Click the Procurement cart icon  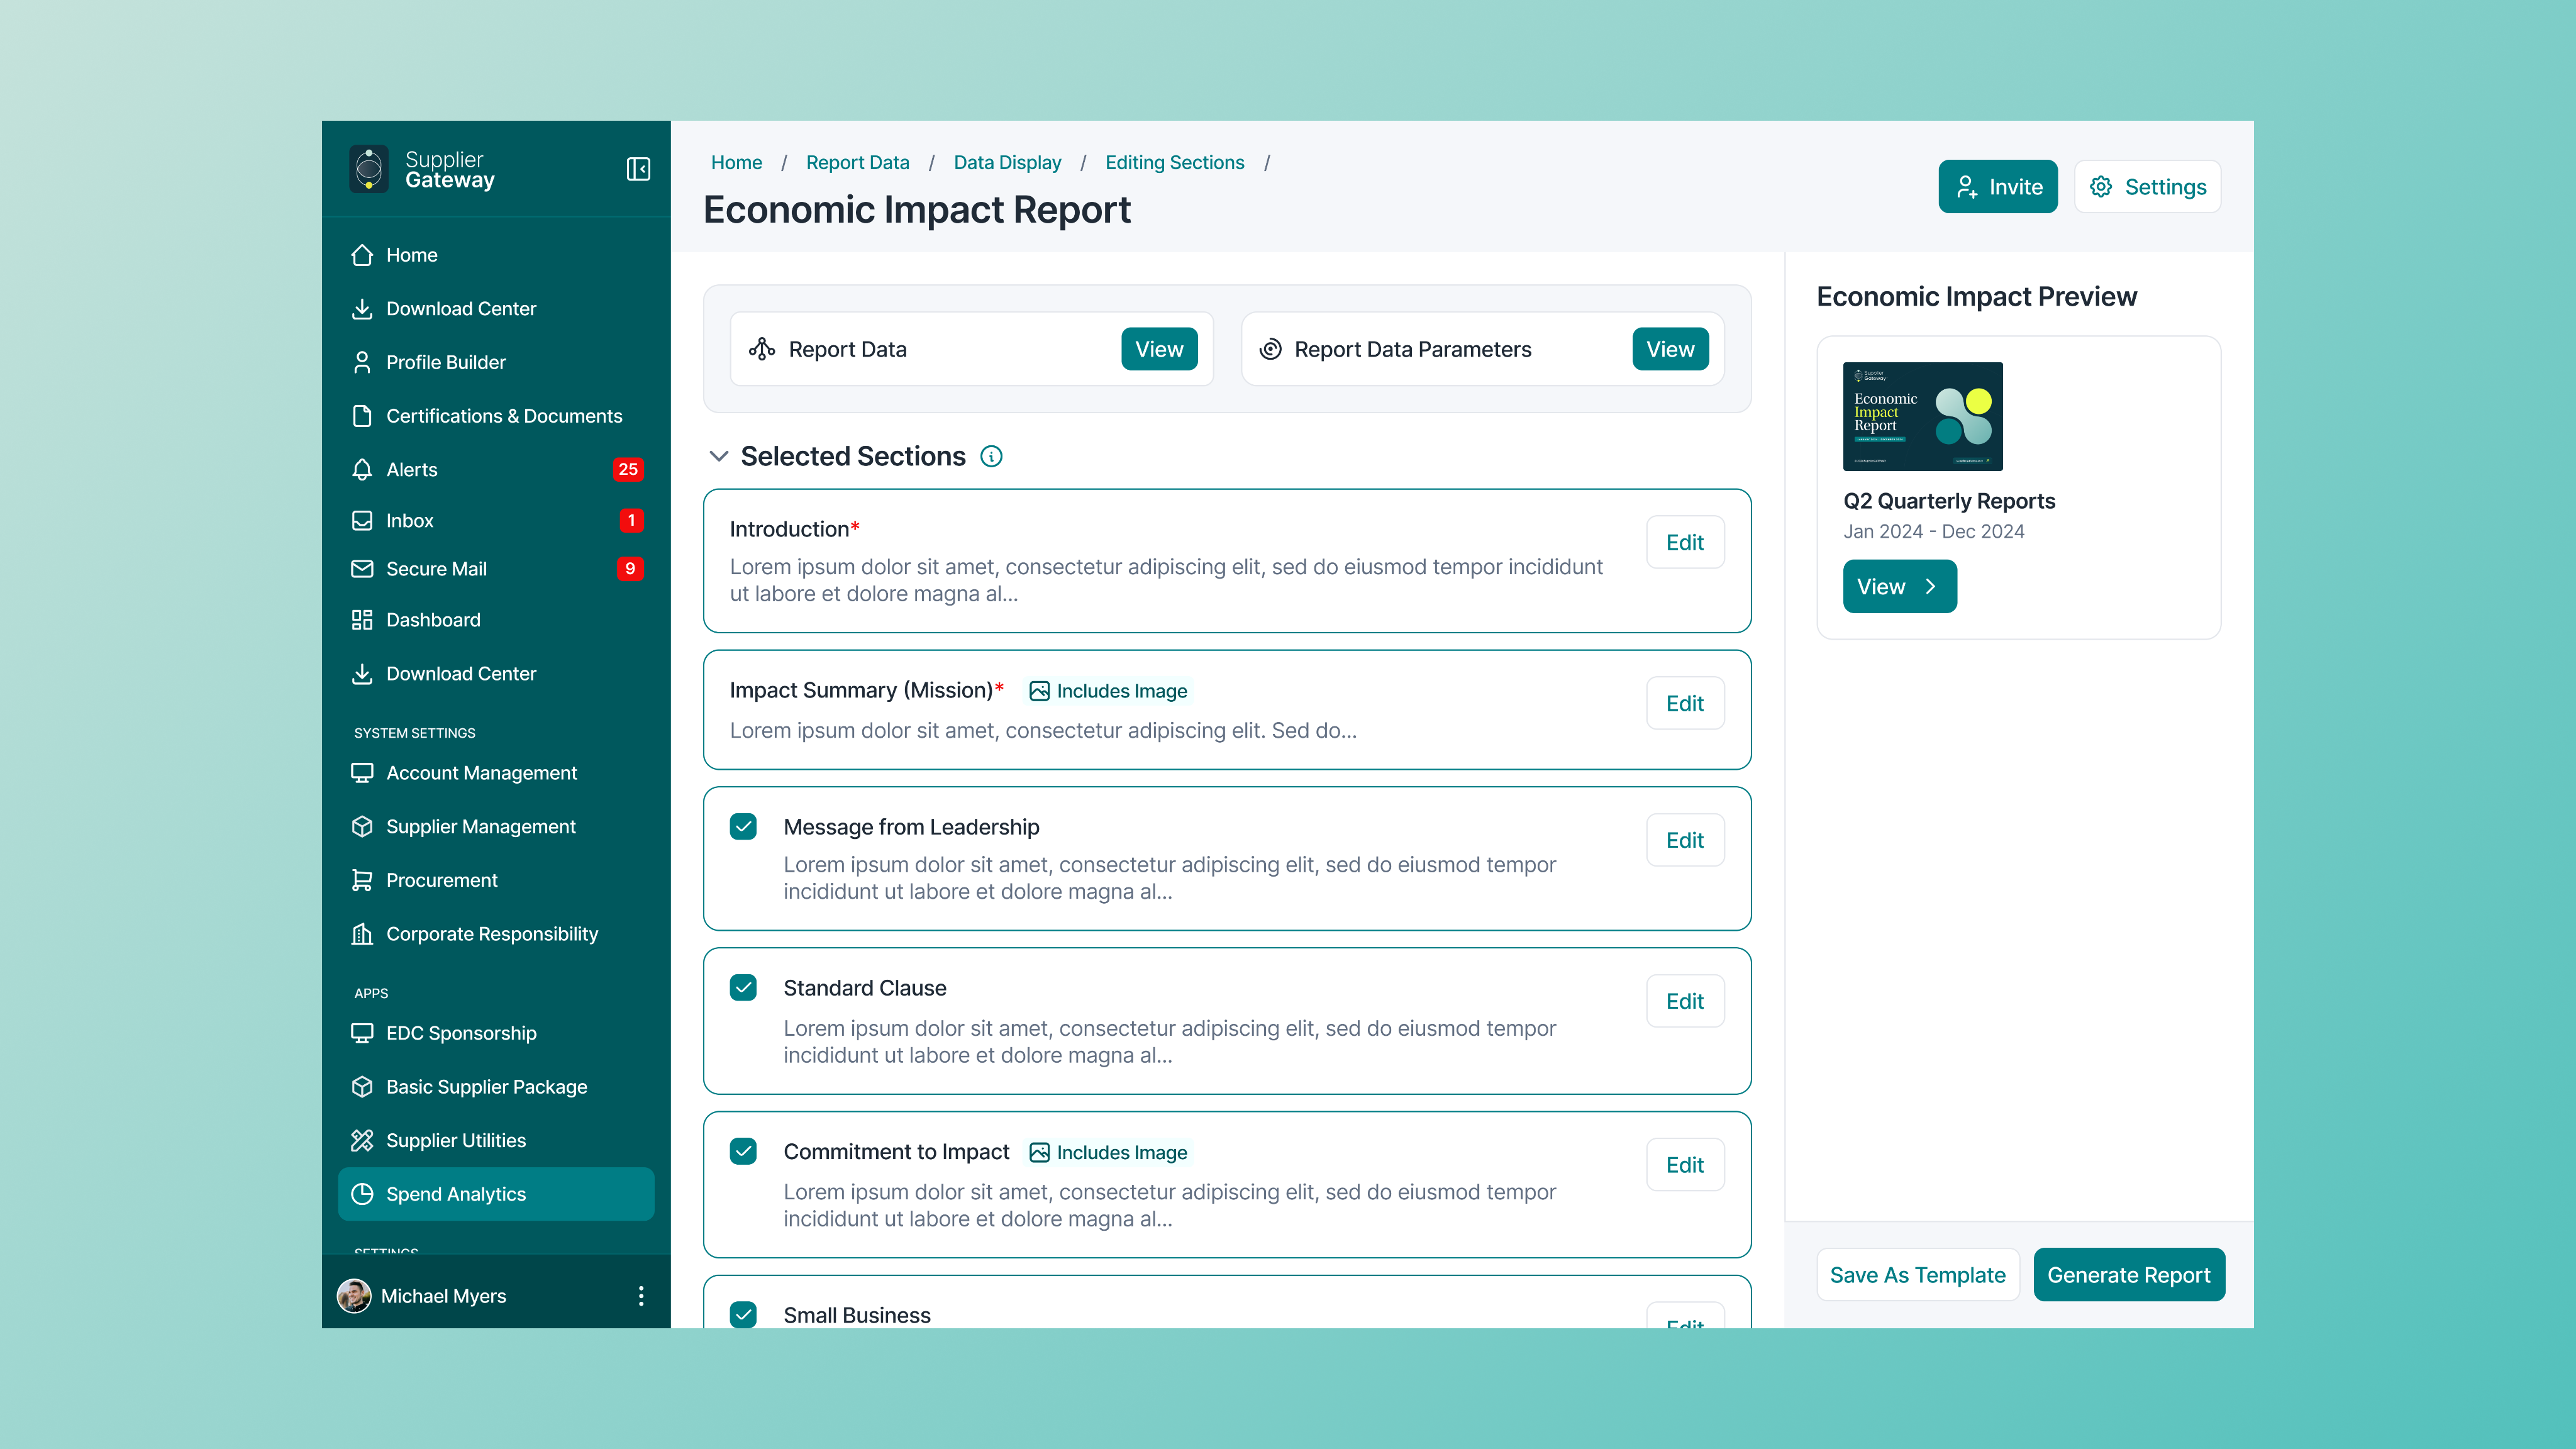[362, 880]
